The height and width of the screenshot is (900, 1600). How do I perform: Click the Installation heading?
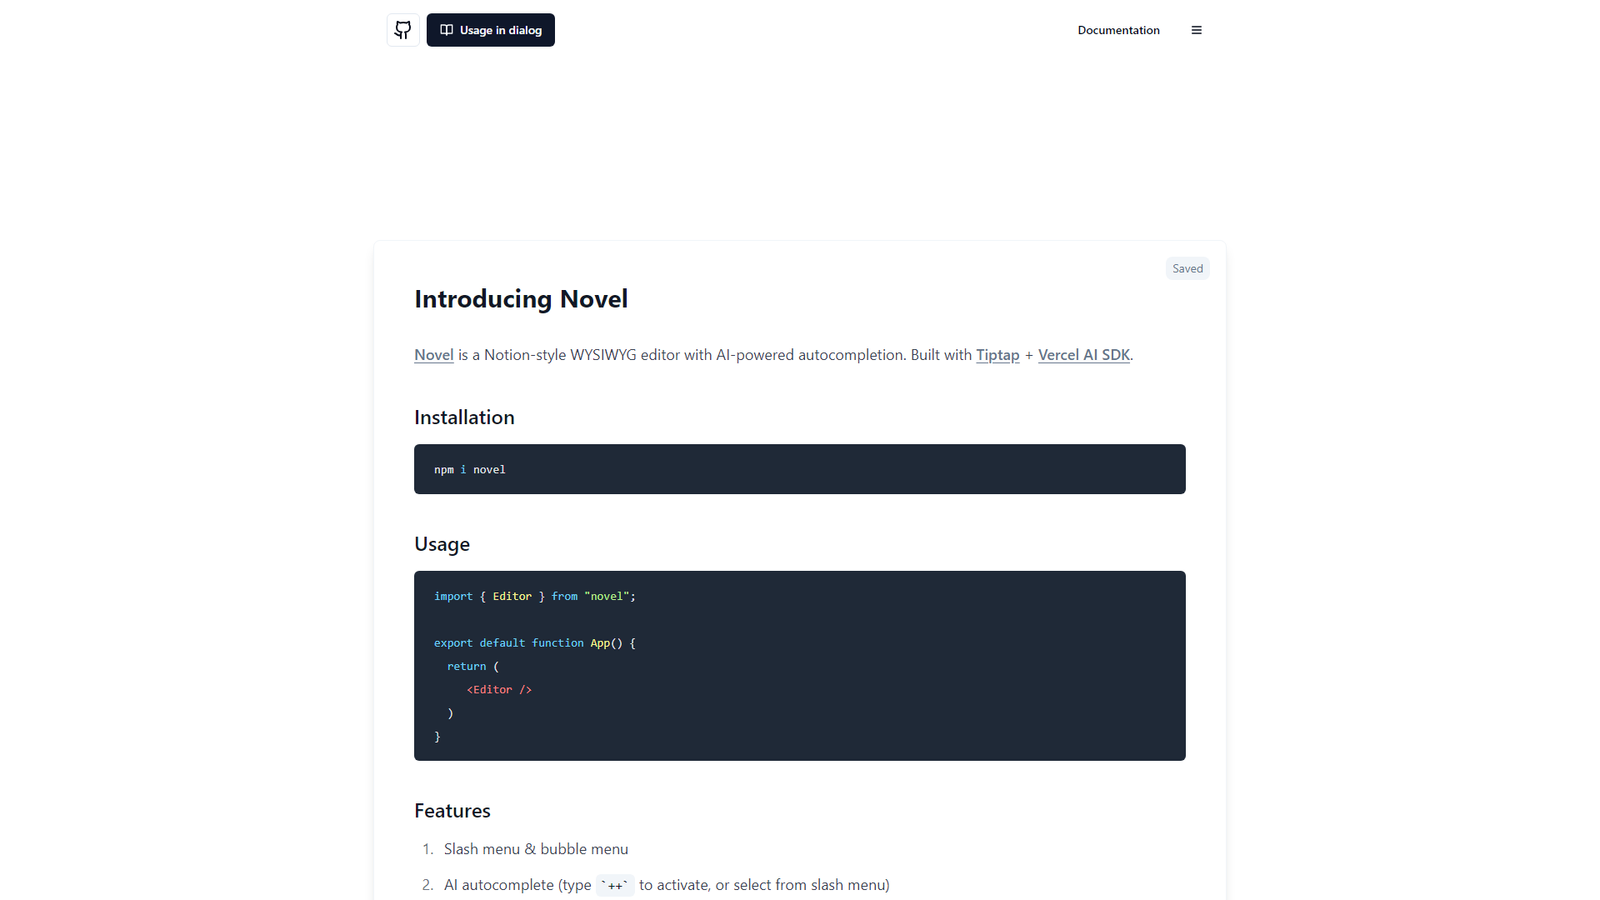pos(464,417)
